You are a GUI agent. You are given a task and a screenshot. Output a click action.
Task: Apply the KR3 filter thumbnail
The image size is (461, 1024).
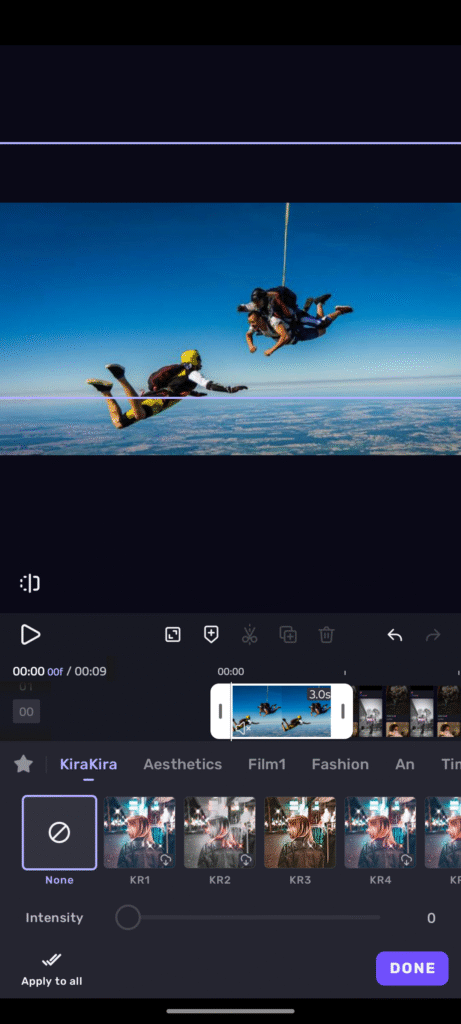[300, 832]
